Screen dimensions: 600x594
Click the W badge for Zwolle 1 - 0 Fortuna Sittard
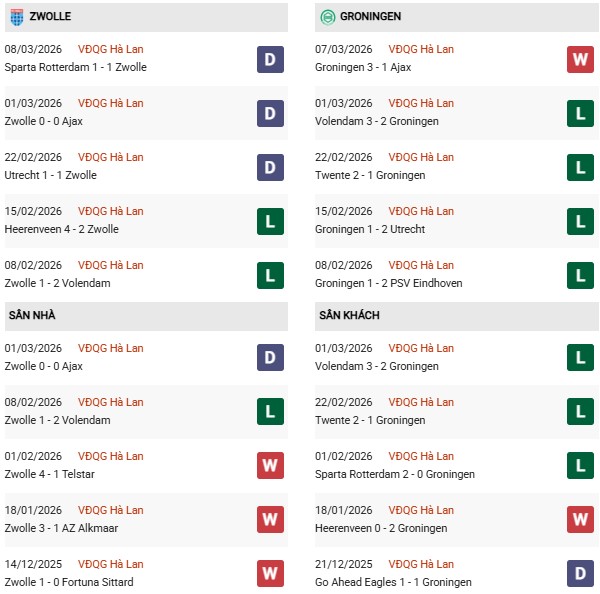tap(270, 574)
